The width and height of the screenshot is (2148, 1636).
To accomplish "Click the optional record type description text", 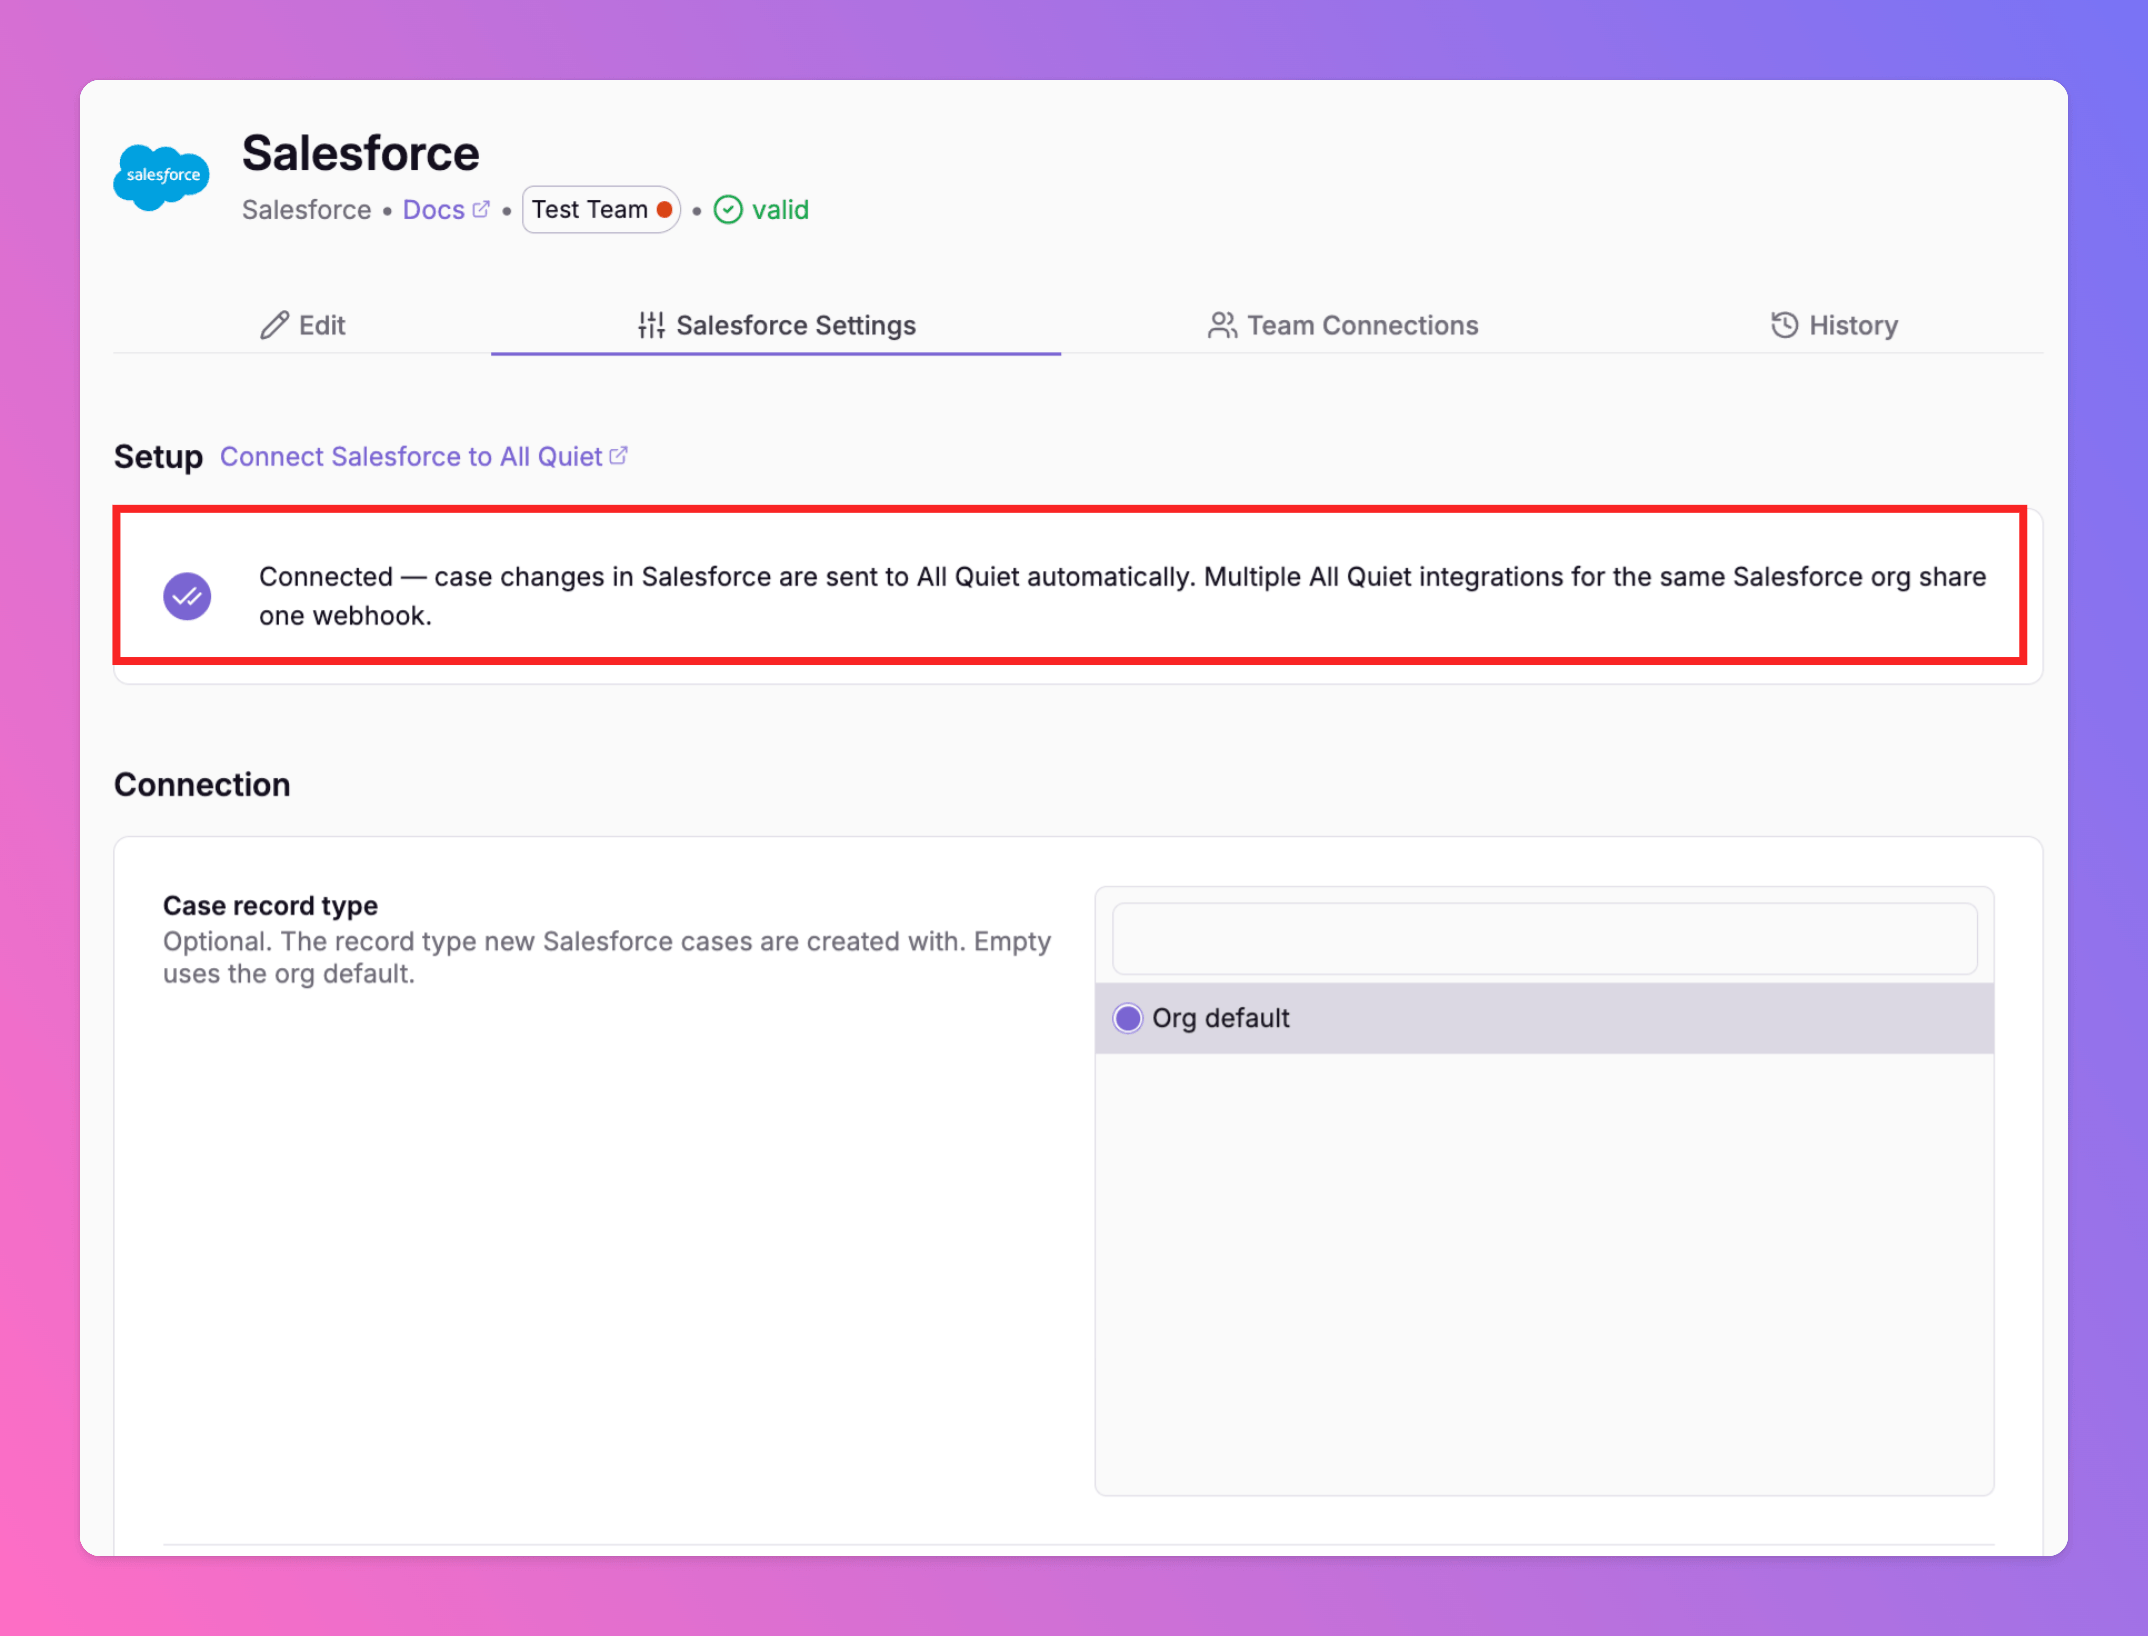I will pyautogui.click(x=607, y=958).
